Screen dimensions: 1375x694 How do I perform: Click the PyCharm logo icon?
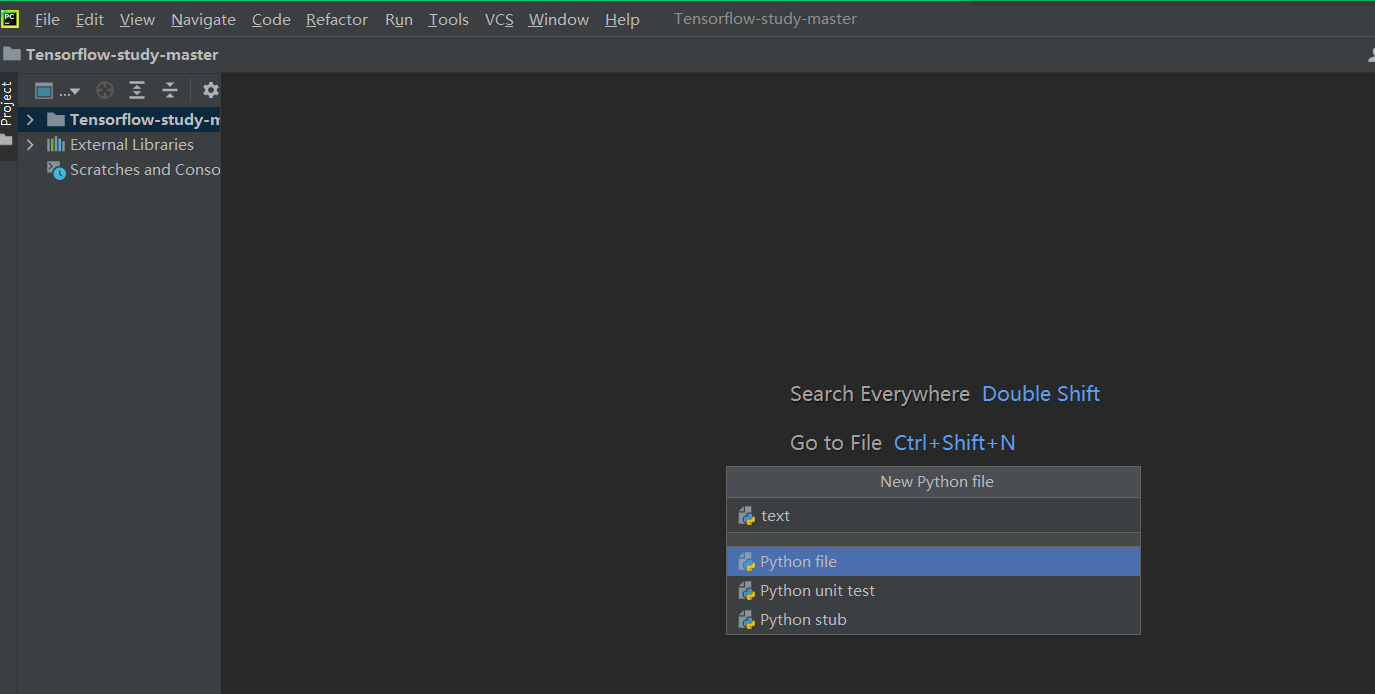click(10, 19)
